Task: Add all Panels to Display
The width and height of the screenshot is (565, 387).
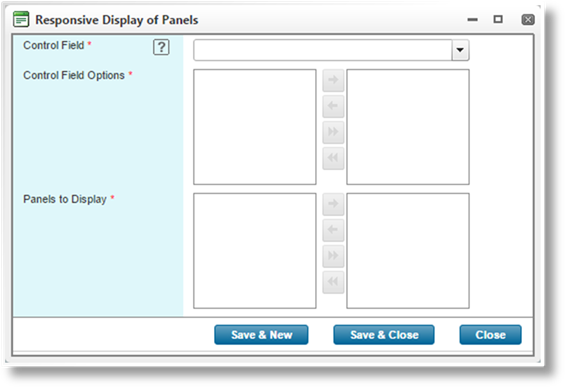Action: click(x=333, y=256)
